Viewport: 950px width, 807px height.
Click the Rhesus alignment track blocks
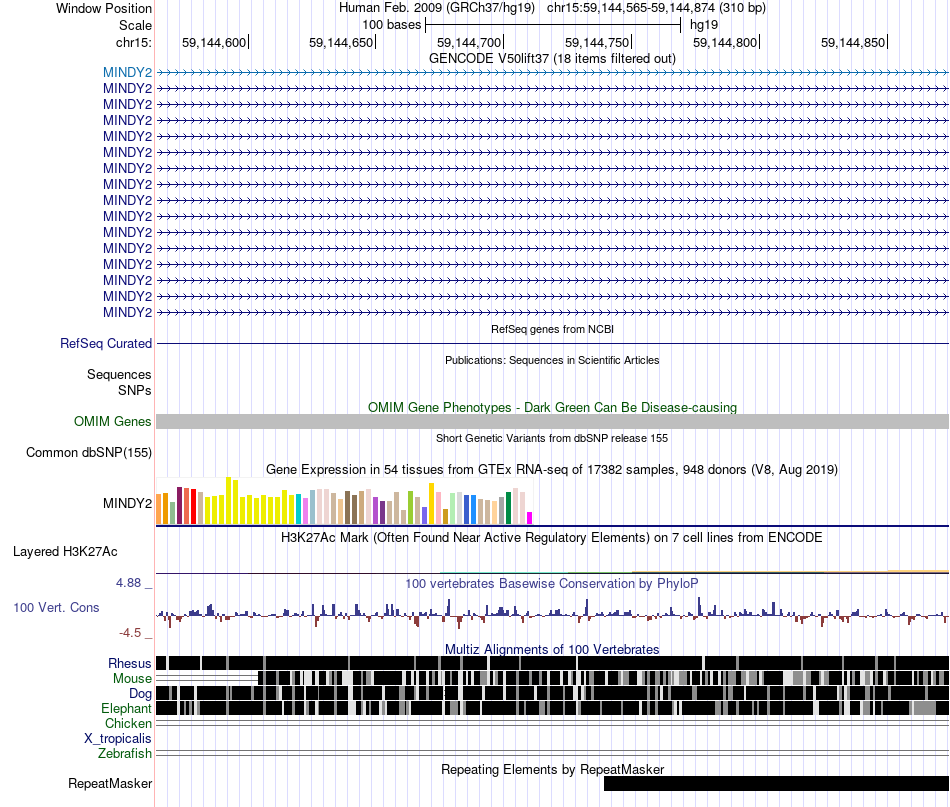tap(552, 663)
